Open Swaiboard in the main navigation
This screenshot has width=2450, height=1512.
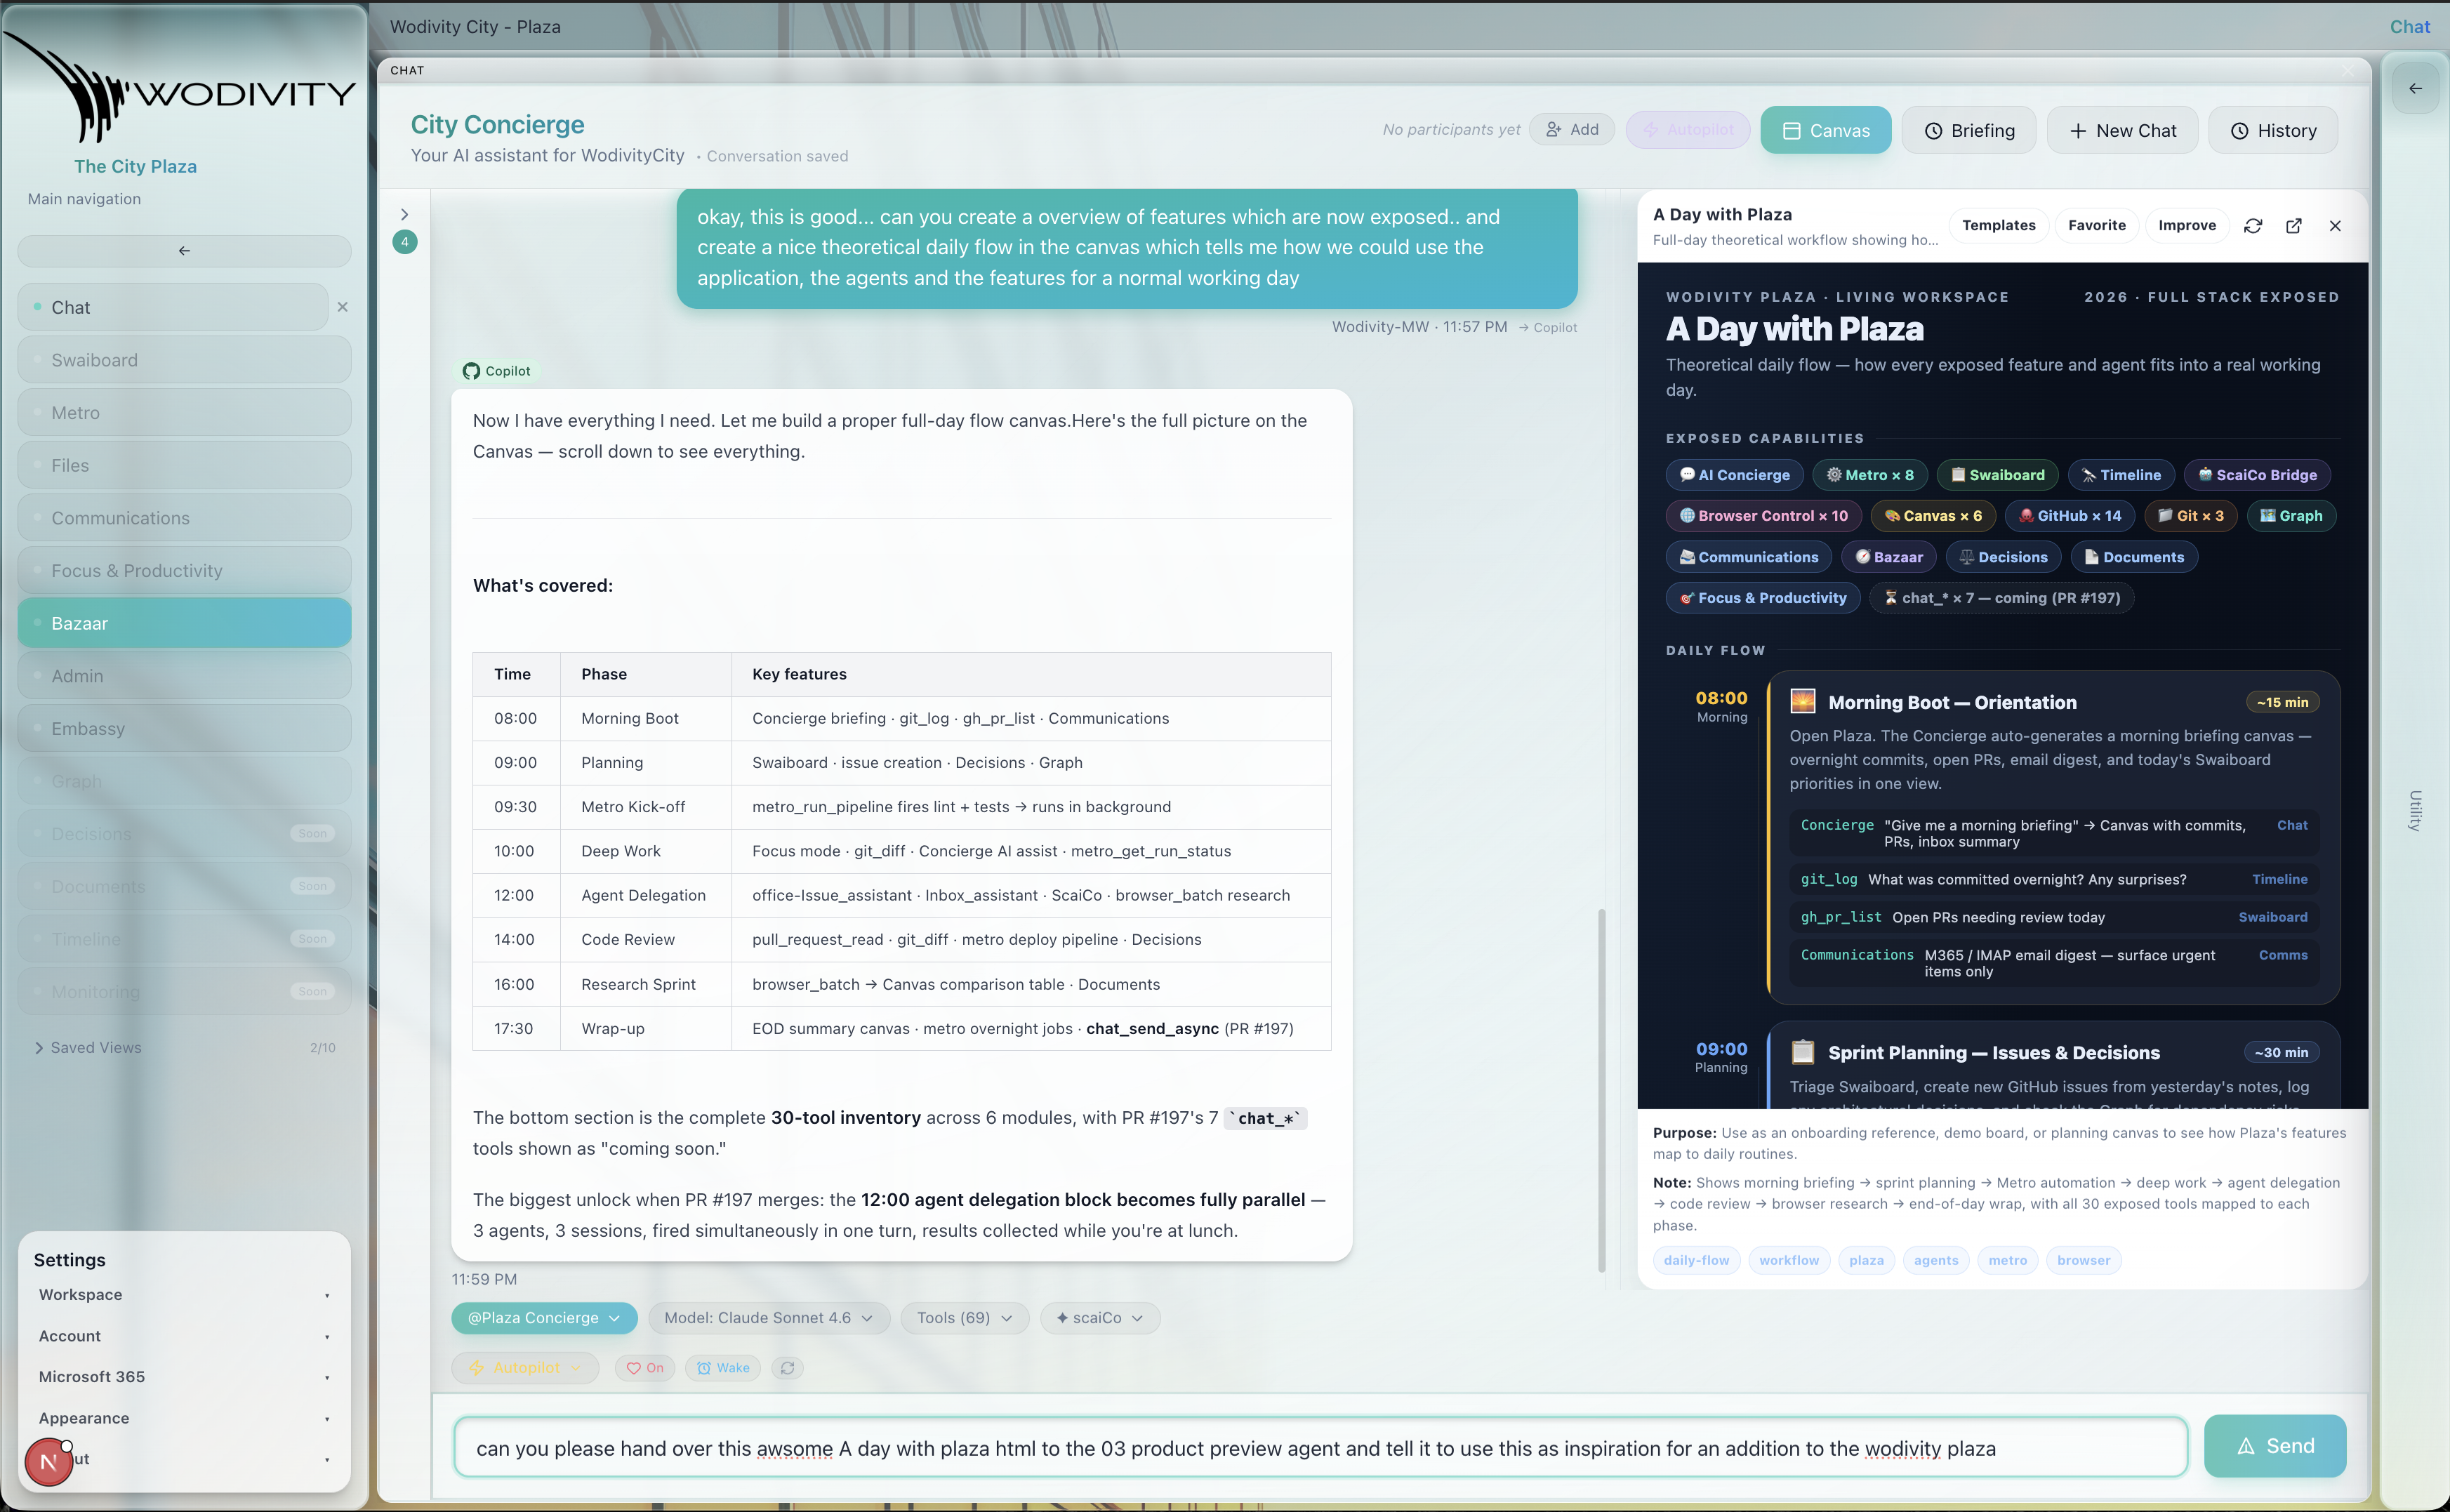point(184,360)
